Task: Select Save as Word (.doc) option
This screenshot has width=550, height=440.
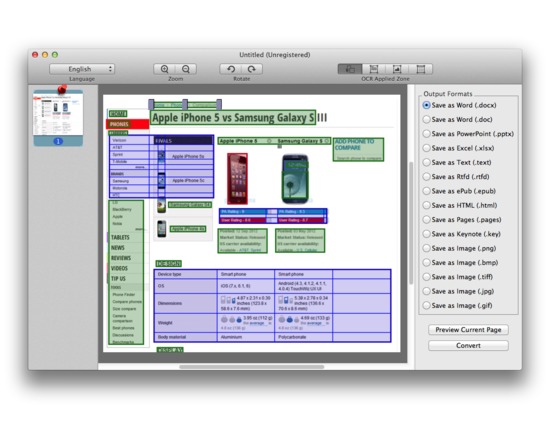Action: 458,120
